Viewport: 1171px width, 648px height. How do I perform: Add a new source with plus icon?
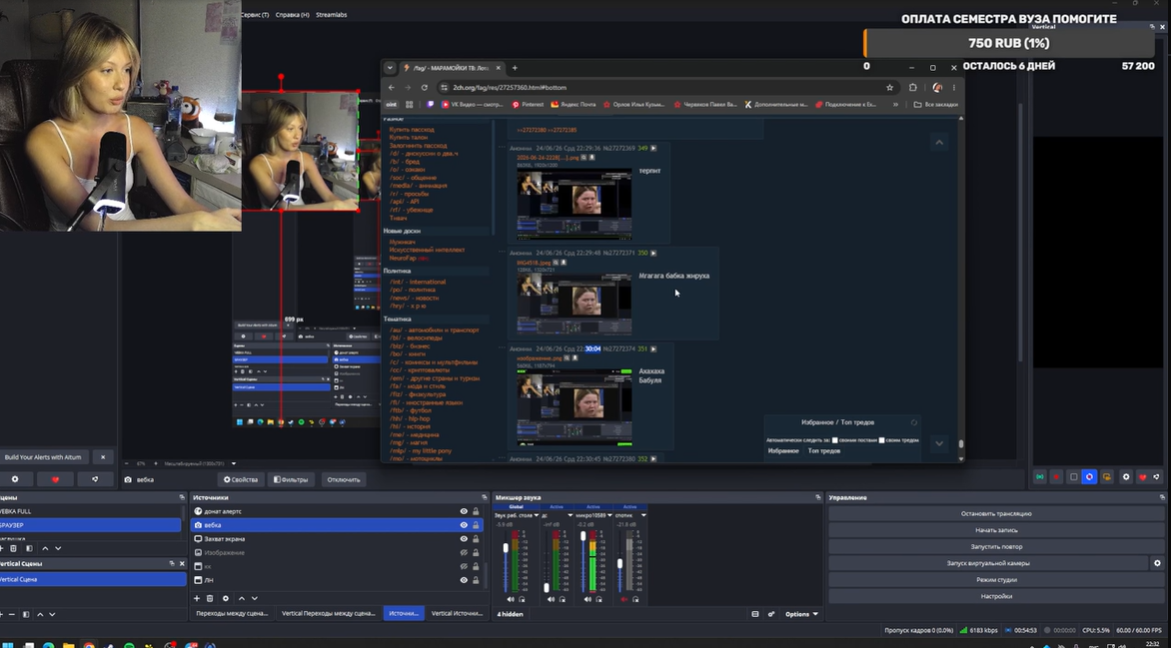coord(196,598)
